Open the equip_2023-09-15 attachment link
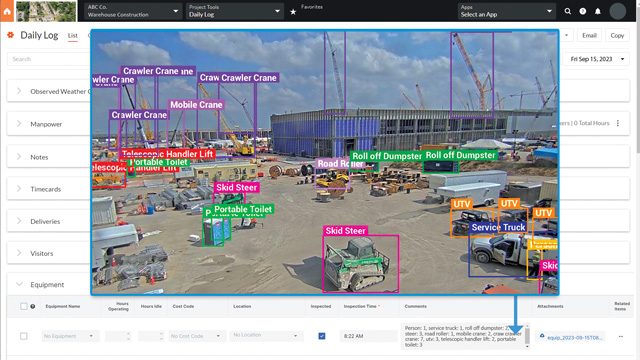This screenshot has width=640, height=360. point(574,338)
